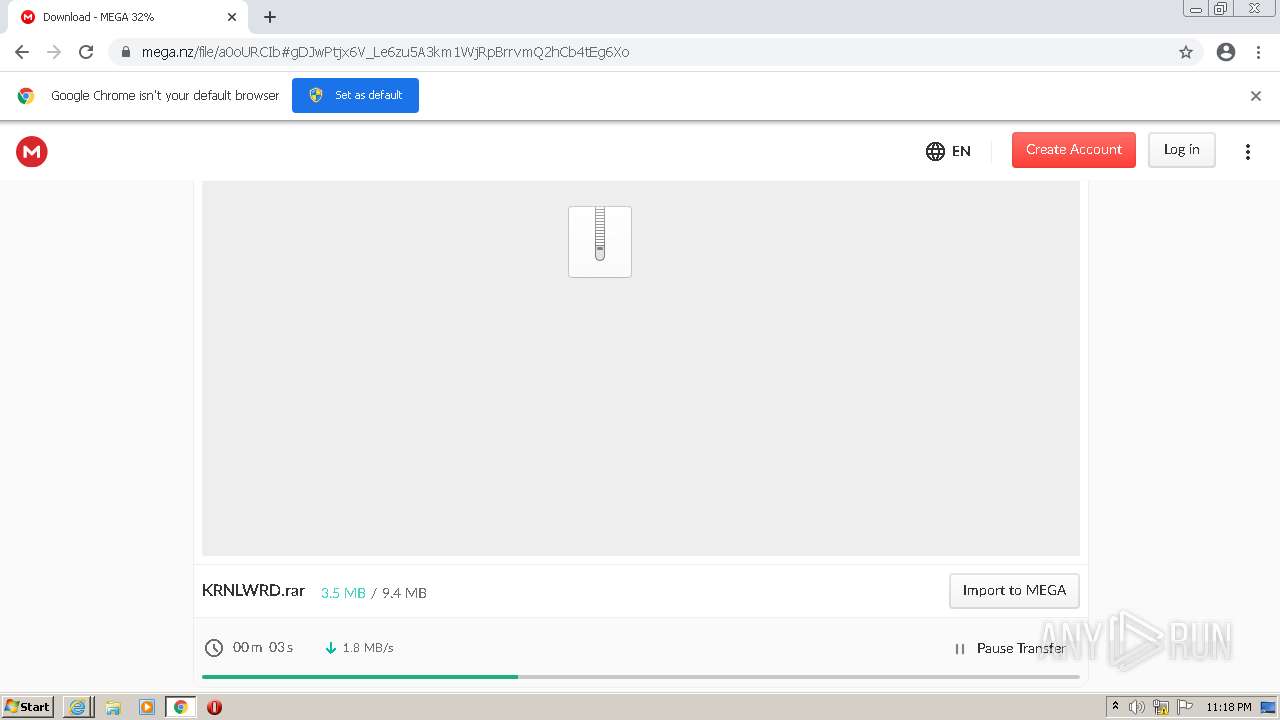Go forward in Chrome

click(54, 52)
